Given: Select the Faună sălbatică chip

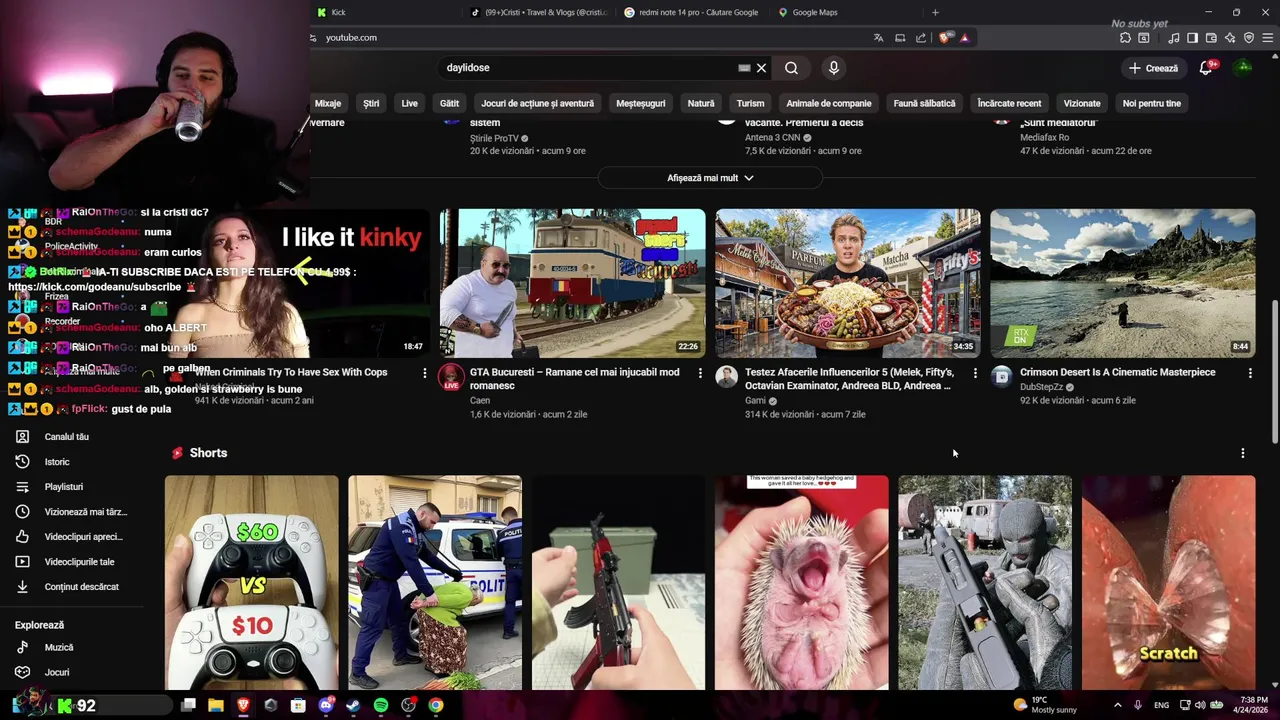Looking at the screenshot, I should (x=924, y=103).
